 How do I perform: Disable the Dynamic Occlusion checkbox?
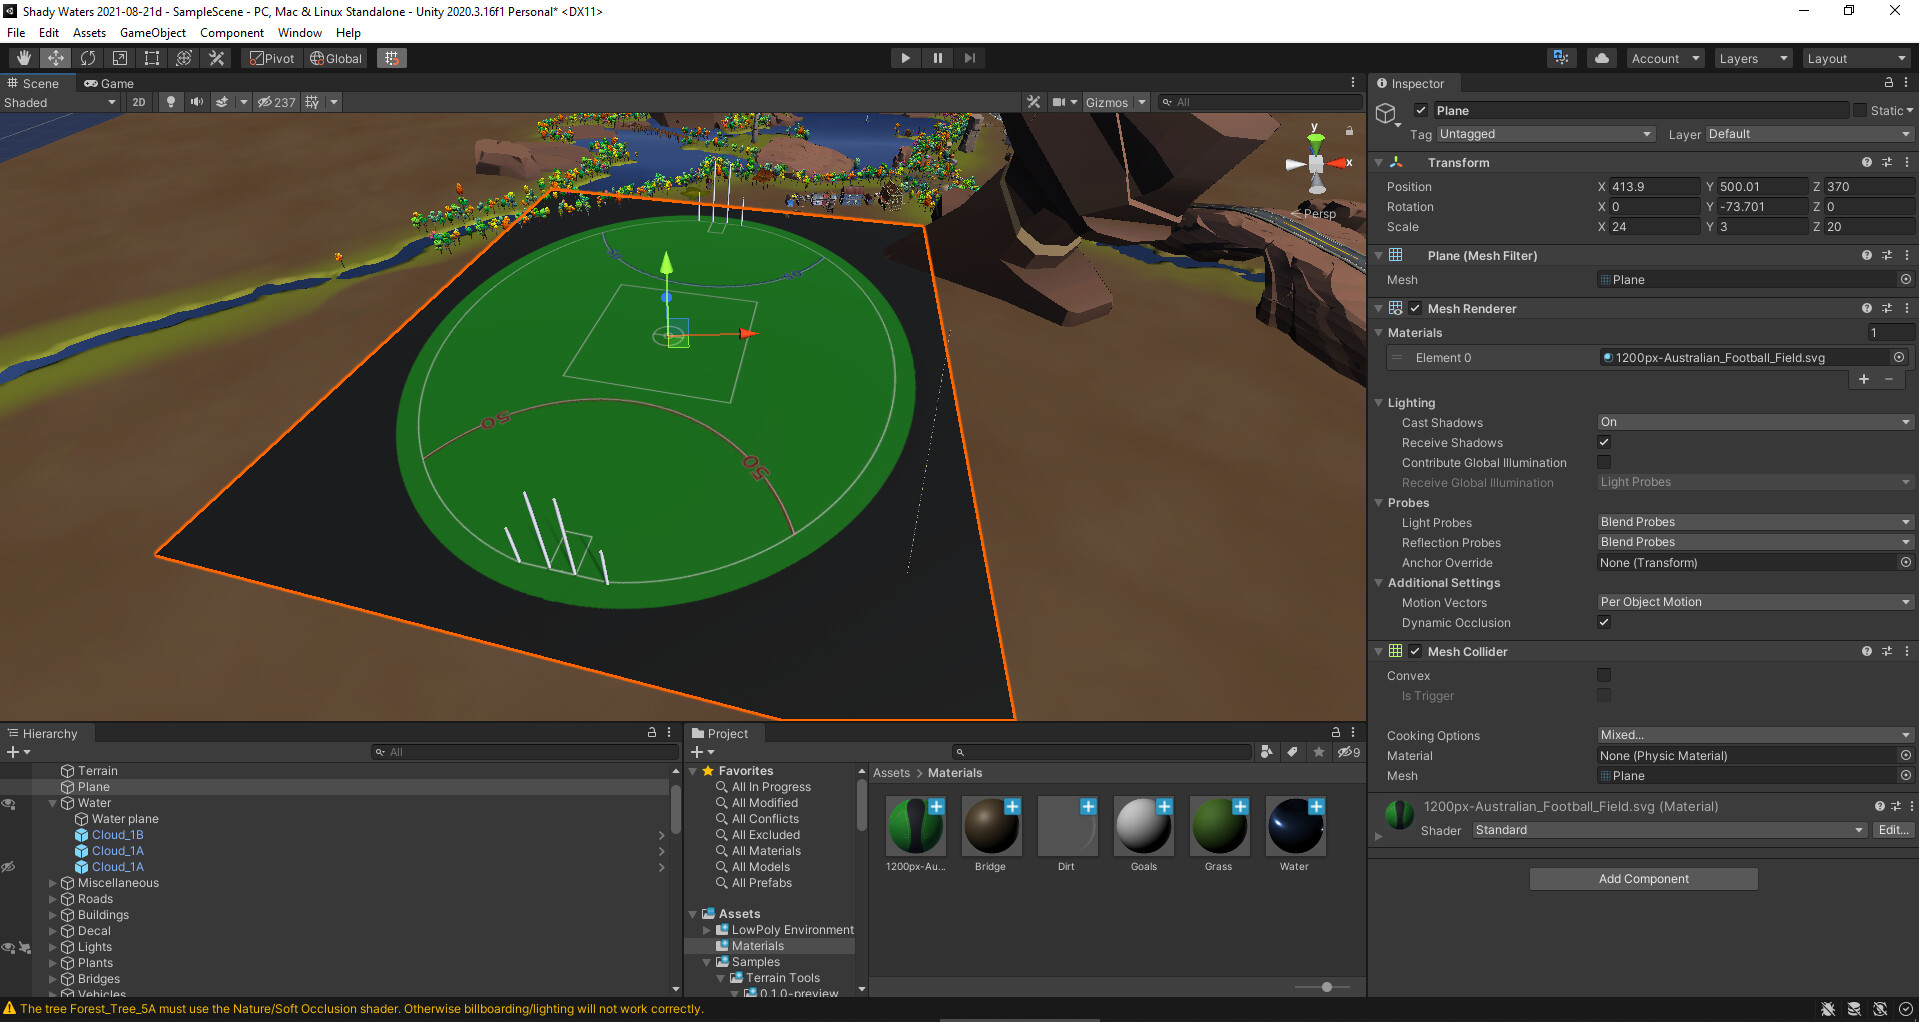tap(1604, 622)
